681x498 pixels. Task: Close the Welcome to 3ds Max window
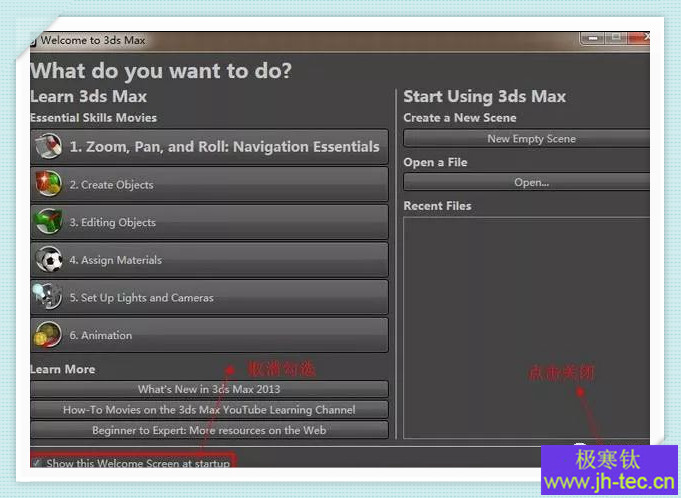point(639,38)
